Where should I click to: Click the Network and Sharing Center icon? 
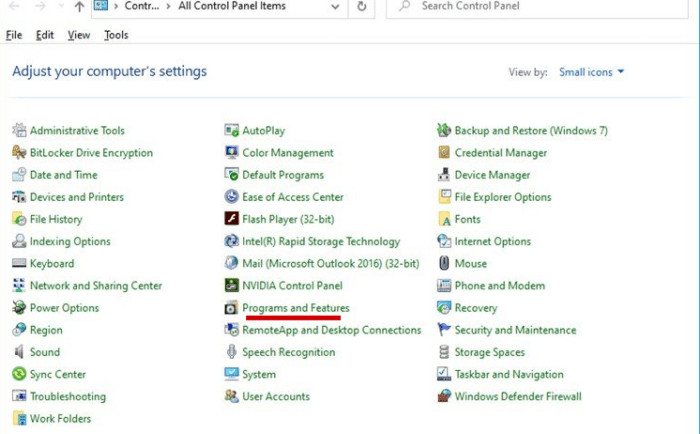click(x=19, y=285)
